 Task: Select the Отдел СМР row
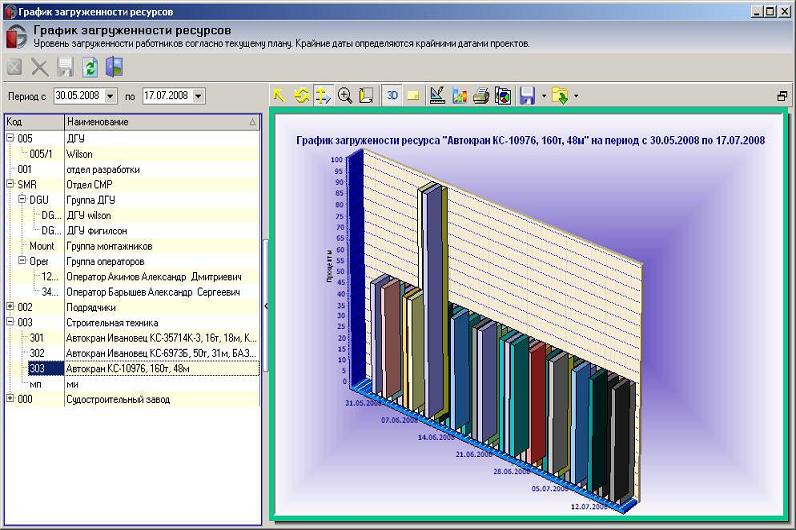pos(132,184)
